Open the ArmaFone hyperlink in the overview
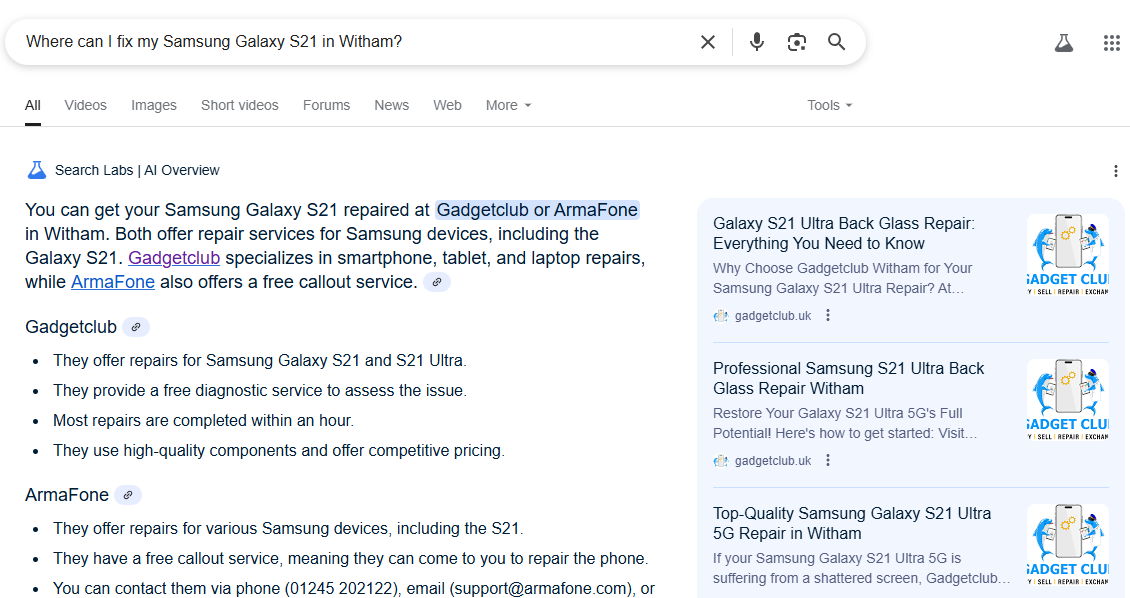This screenshot has width=1130, height=598. pyautogui.click(x=113, y=282)
